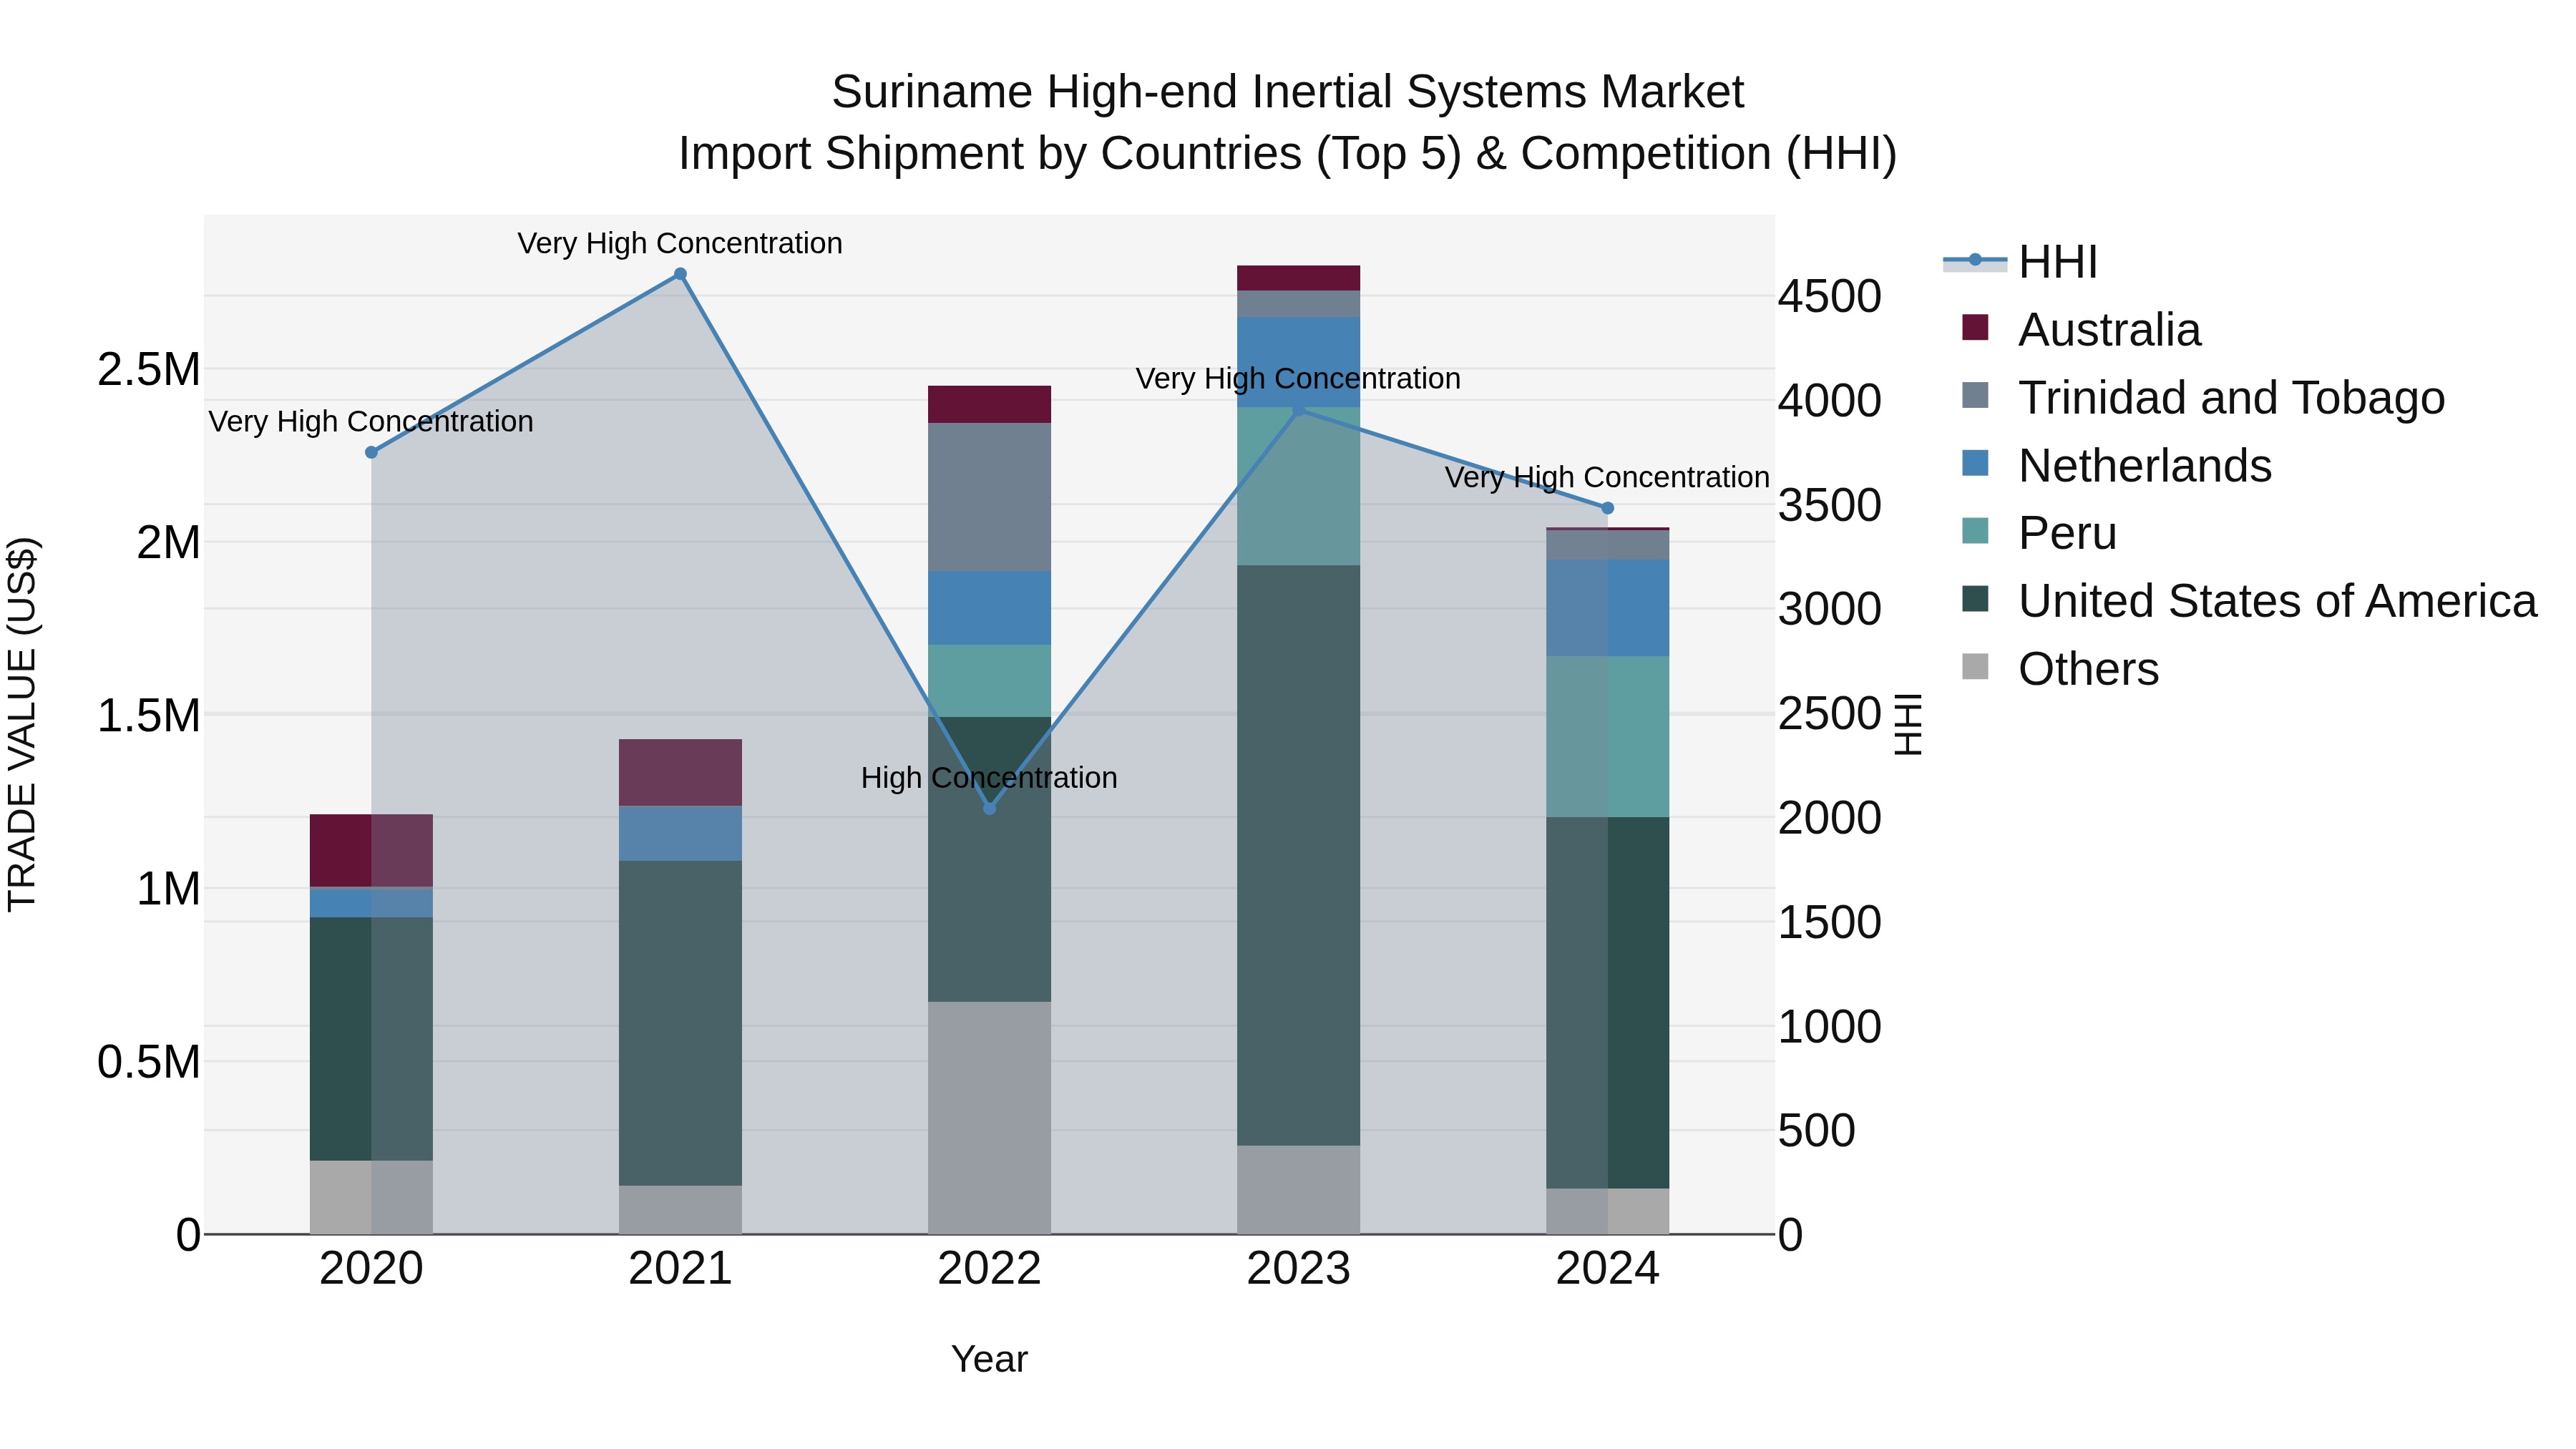The height and width of the screenshot is (1449, 2576).
Task: Click the Australia legend color swatch
Action: click(x=1975, y=327)
